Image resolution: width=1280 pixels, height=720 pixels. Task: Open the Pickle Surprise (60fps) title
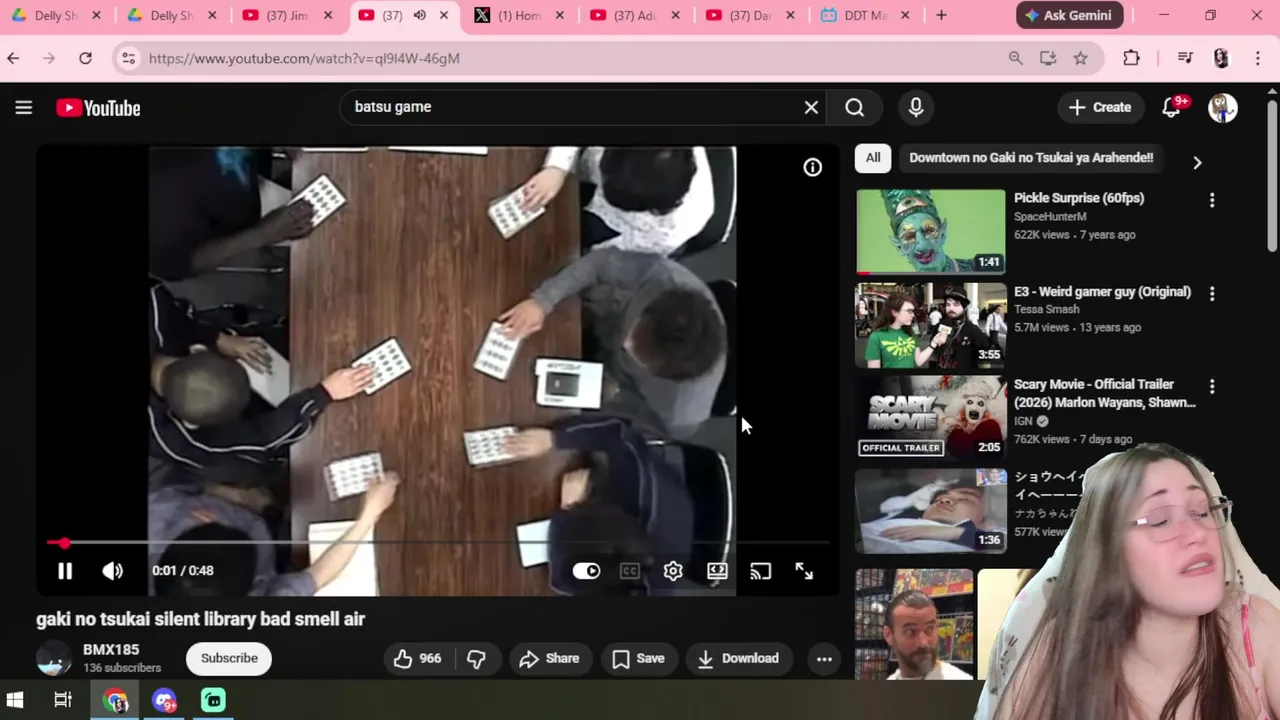point(1079,198)
